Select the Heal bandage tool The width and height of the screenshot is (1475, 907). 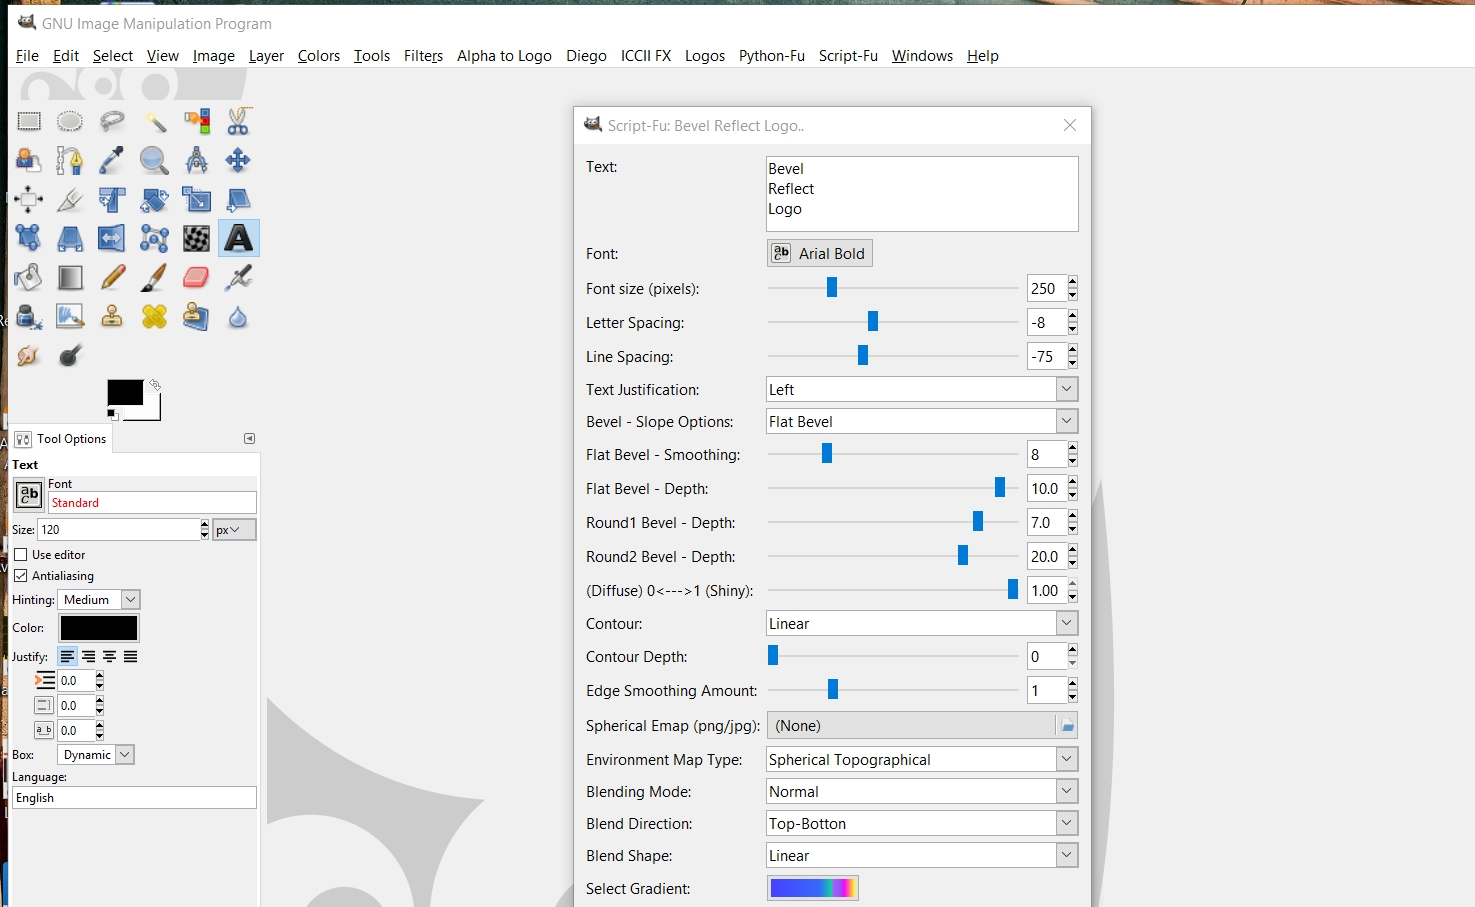154,317
